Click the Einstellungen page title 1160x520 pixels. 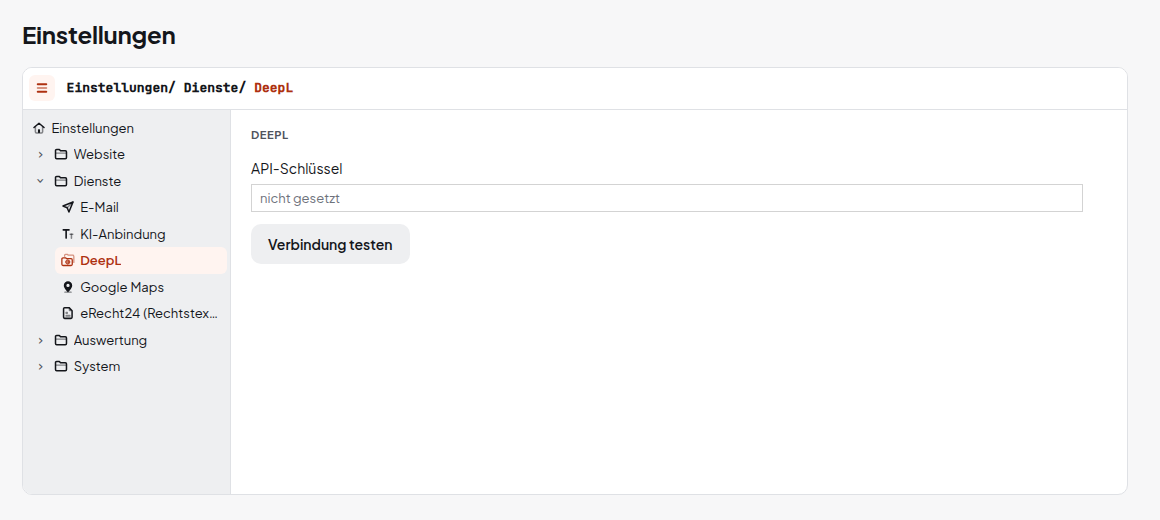99,36
